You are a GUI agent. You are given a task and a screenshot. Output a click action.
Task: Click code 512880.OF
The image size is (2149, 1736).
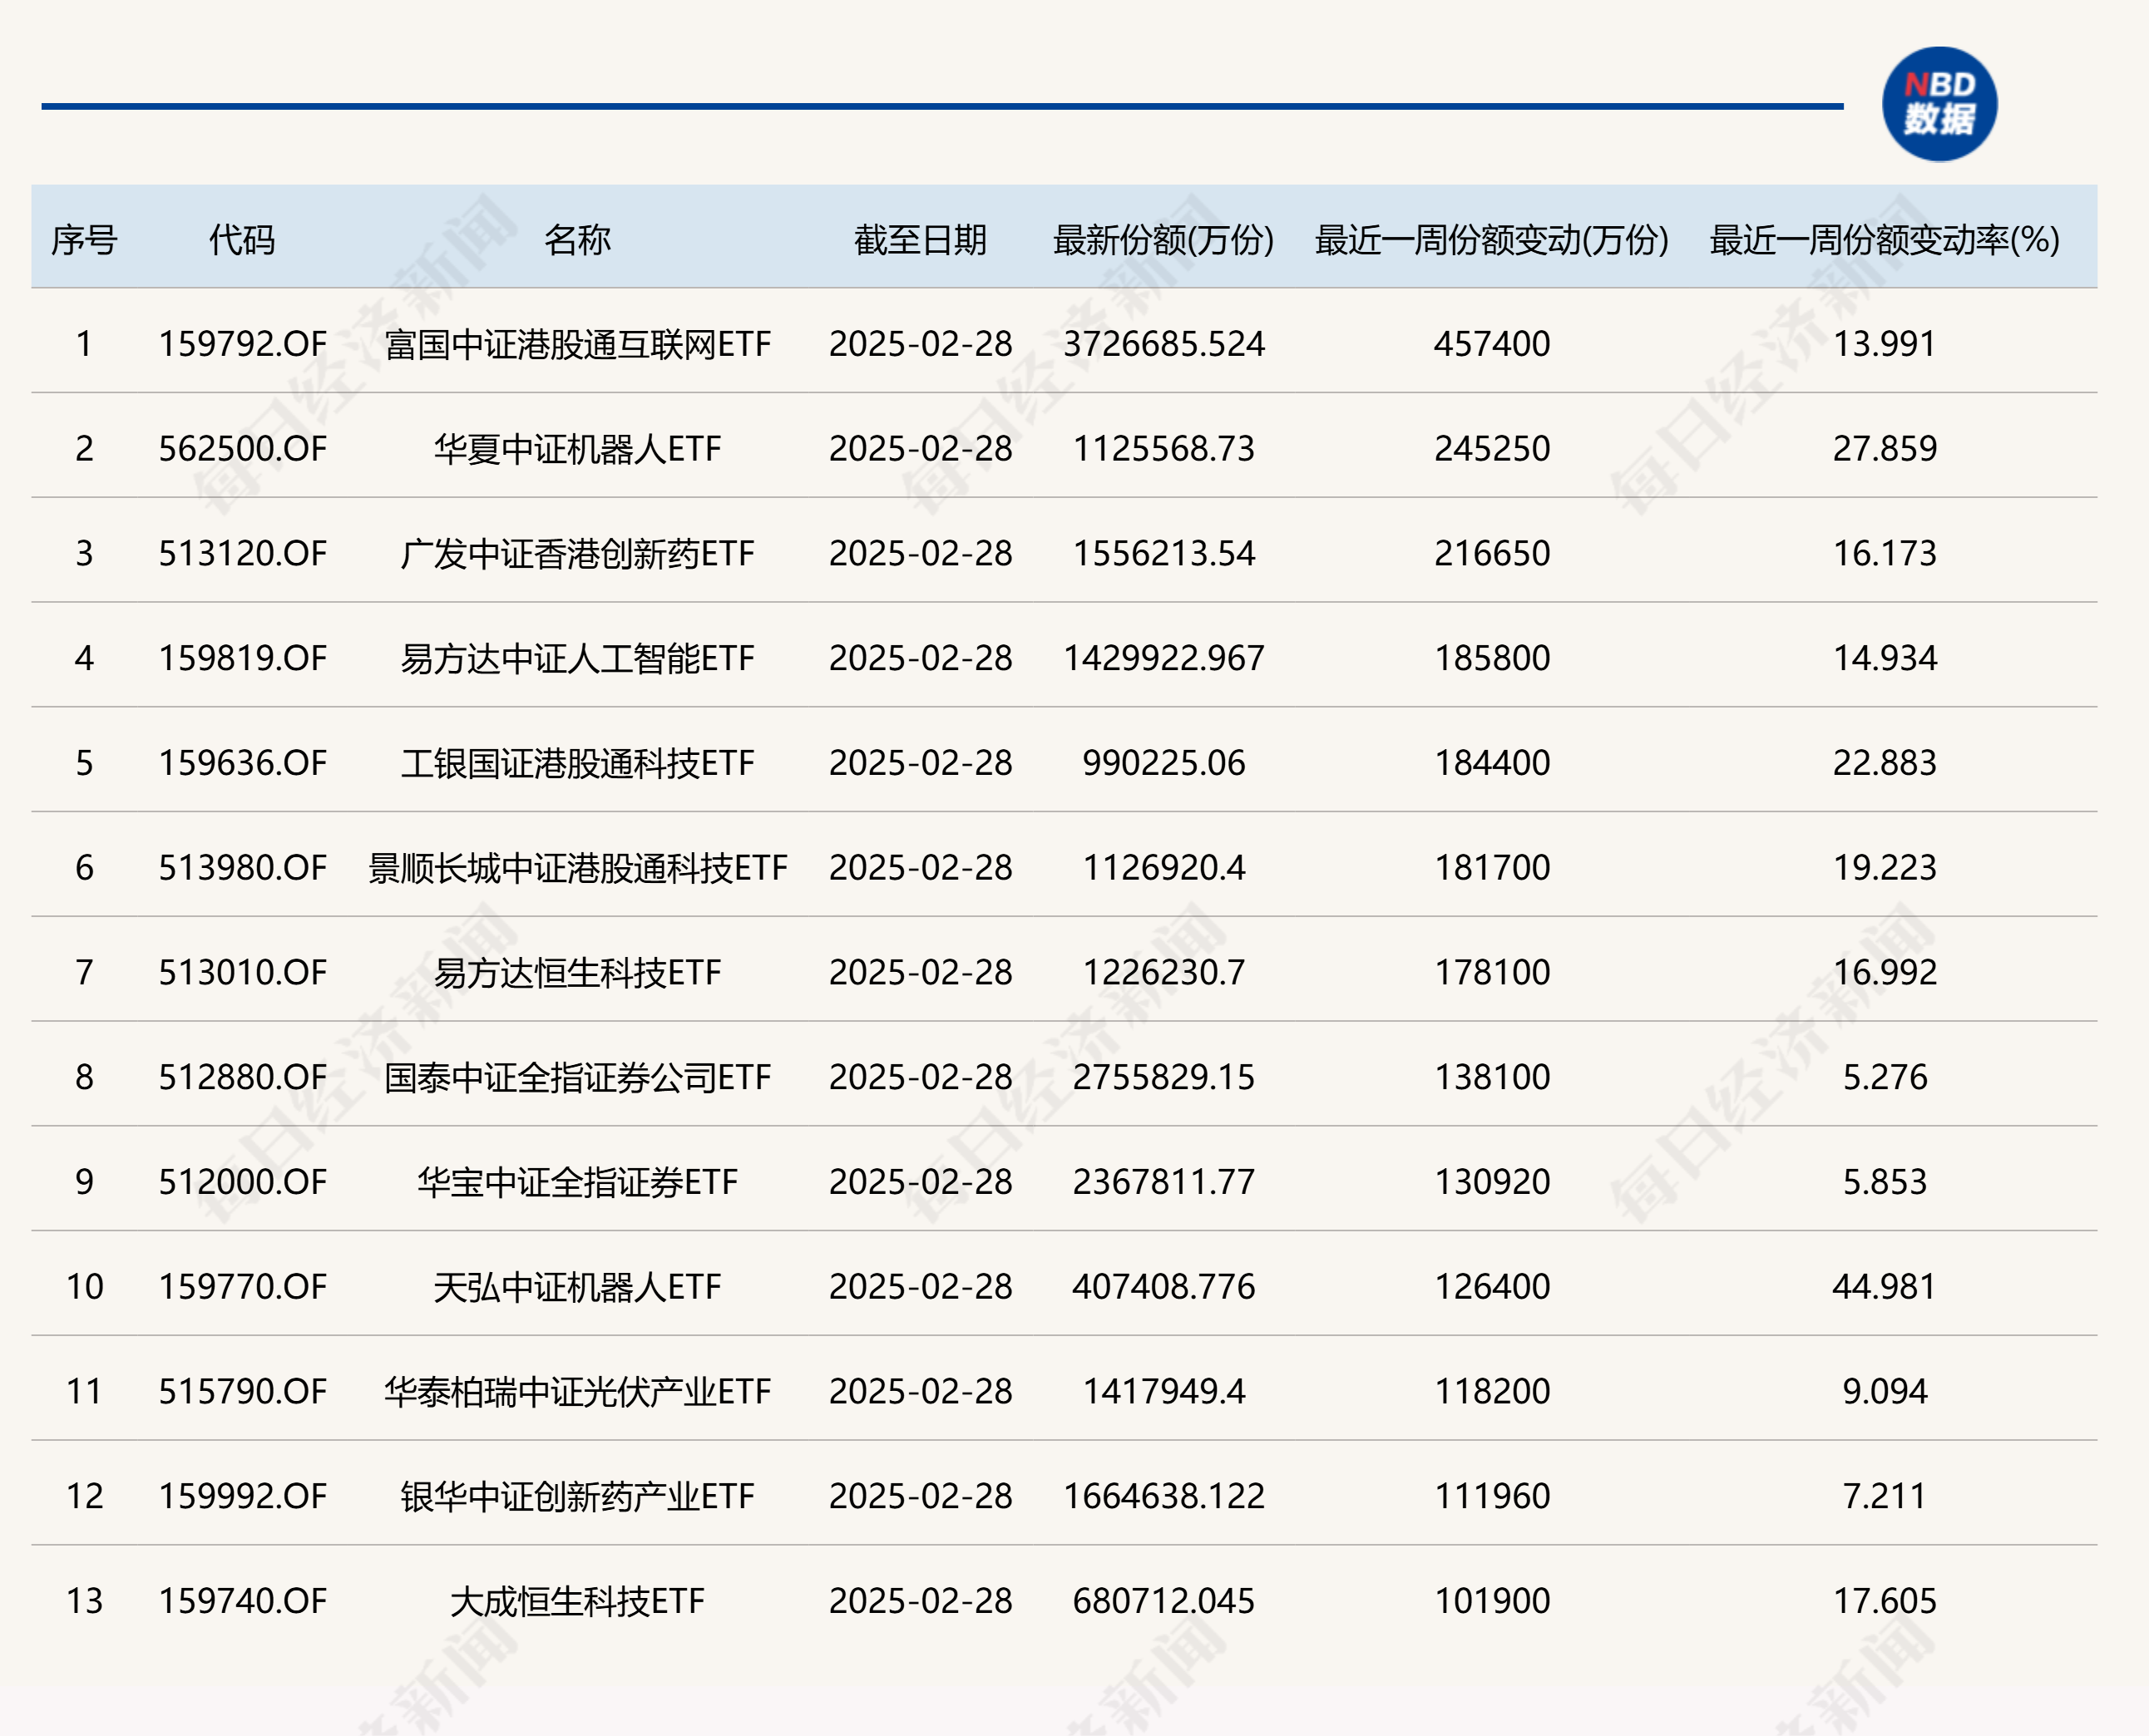pos(242,1078)
